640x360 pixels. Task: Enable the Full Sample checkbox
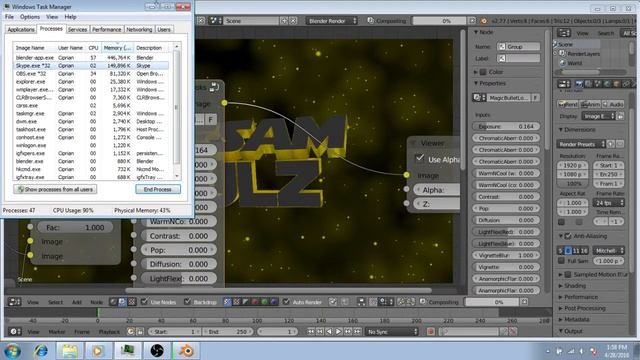coord(562,260)
